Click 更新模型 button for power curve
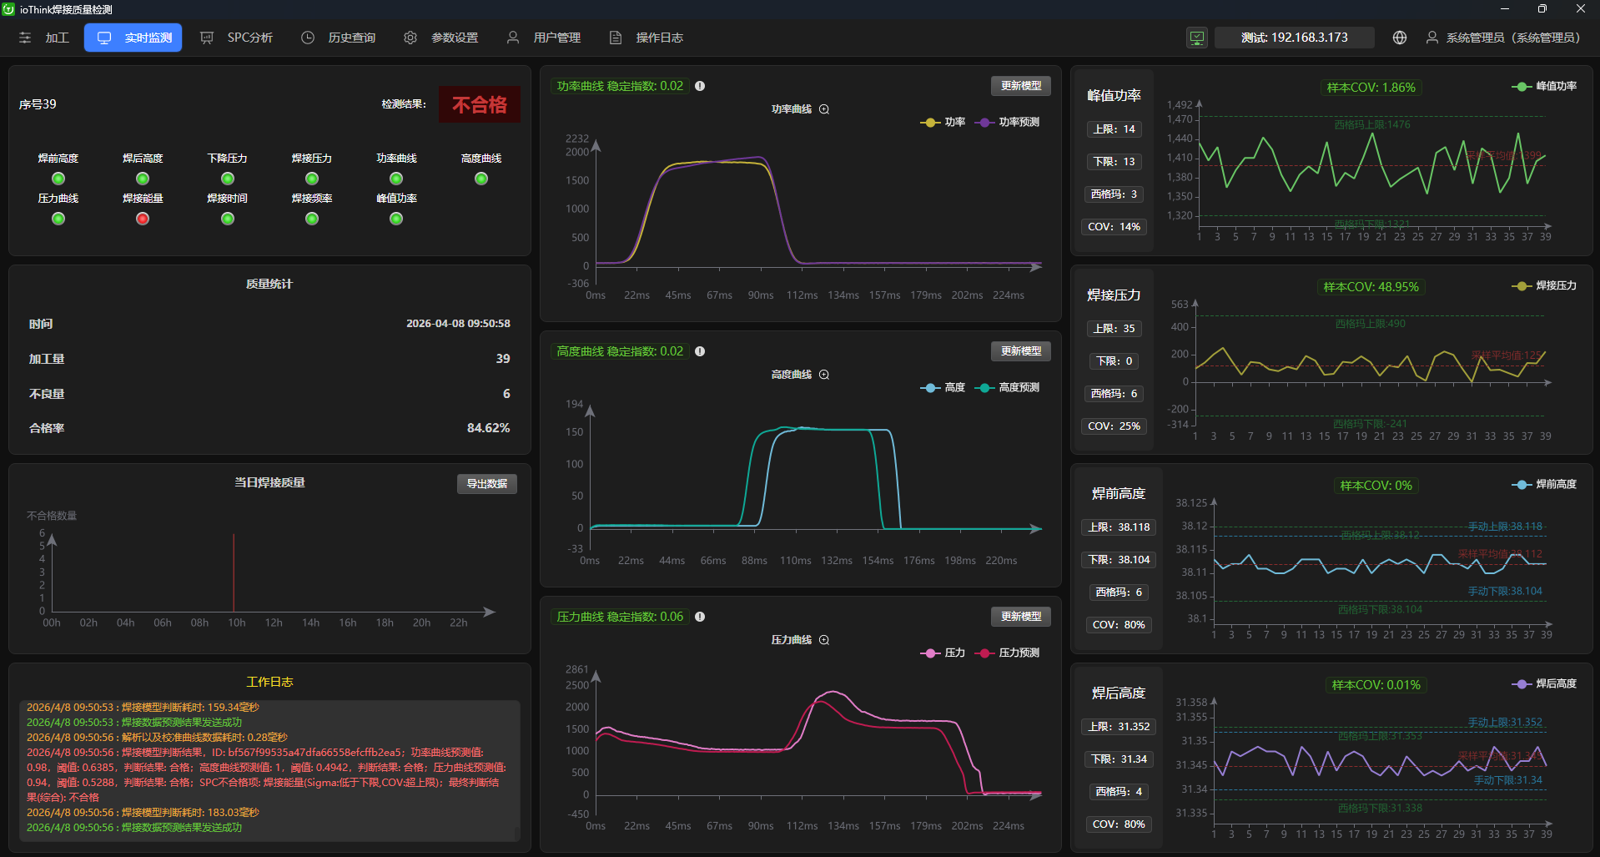1600x857 pixels. 1021,86
